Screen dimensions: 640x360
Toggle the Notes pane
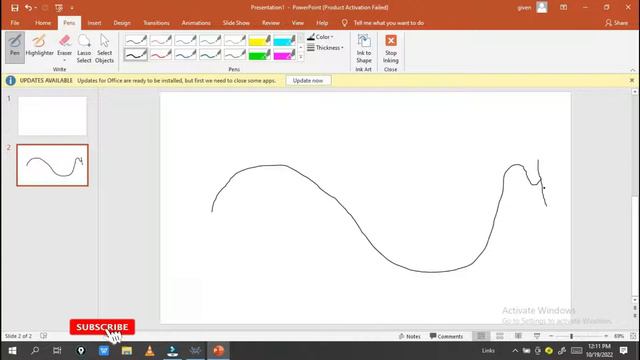(409, 336)
